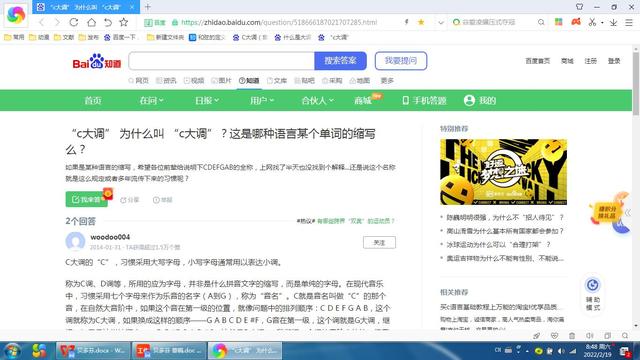
Task: Click the blue '搜索答案' button
Action: tap(340, 61)
